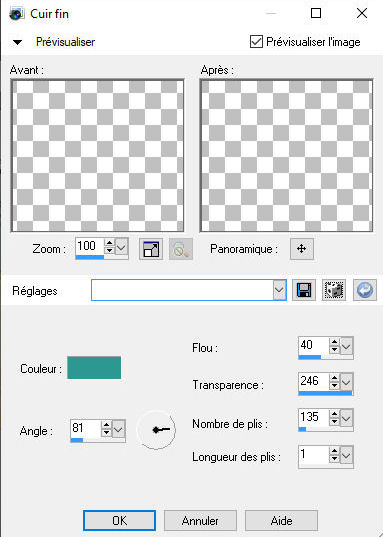Click the Annuler button

pos(200,521)
